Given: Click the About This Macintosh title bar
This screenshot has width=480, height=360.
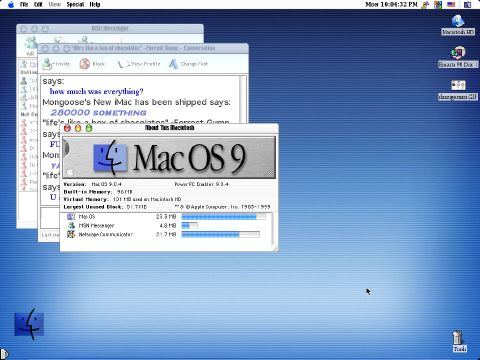Looking at the screenshot, I should coord(169,128).
